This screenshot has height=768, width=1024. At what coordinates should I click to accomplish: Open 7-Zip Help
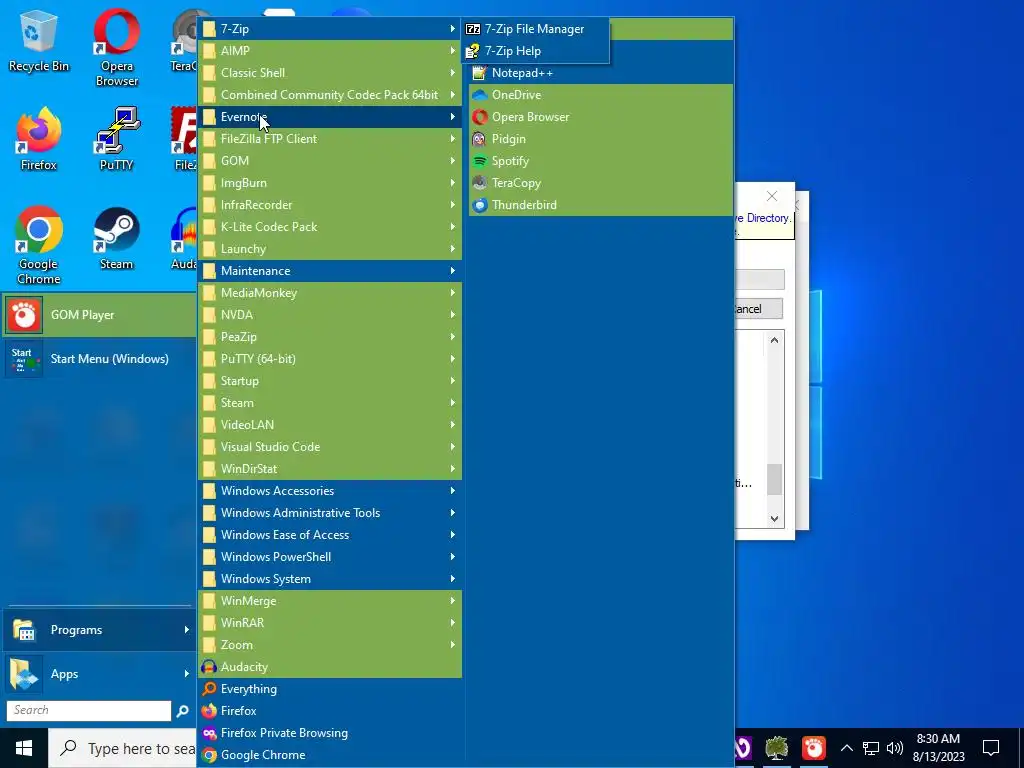pyautogui.click(x=535, y=51)
